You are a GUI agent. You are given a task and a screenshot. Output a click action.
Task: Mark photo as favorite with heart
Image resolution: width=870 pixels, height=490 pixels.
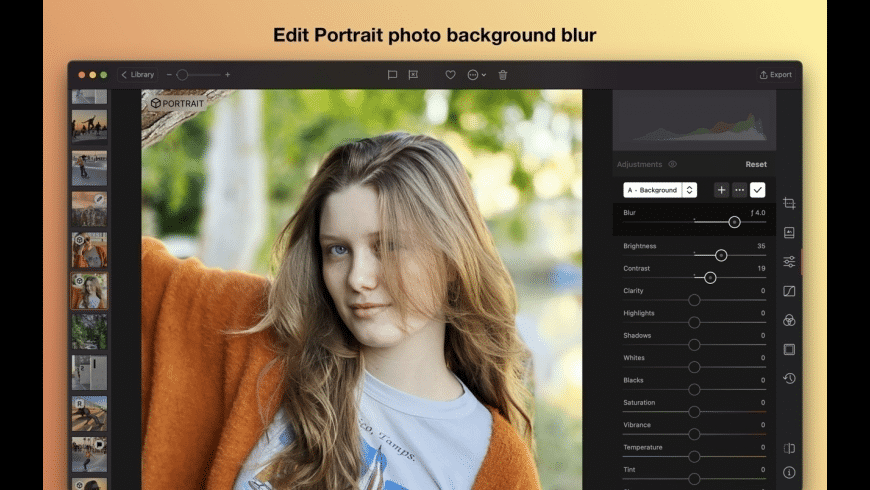click(x=451, y=74)
